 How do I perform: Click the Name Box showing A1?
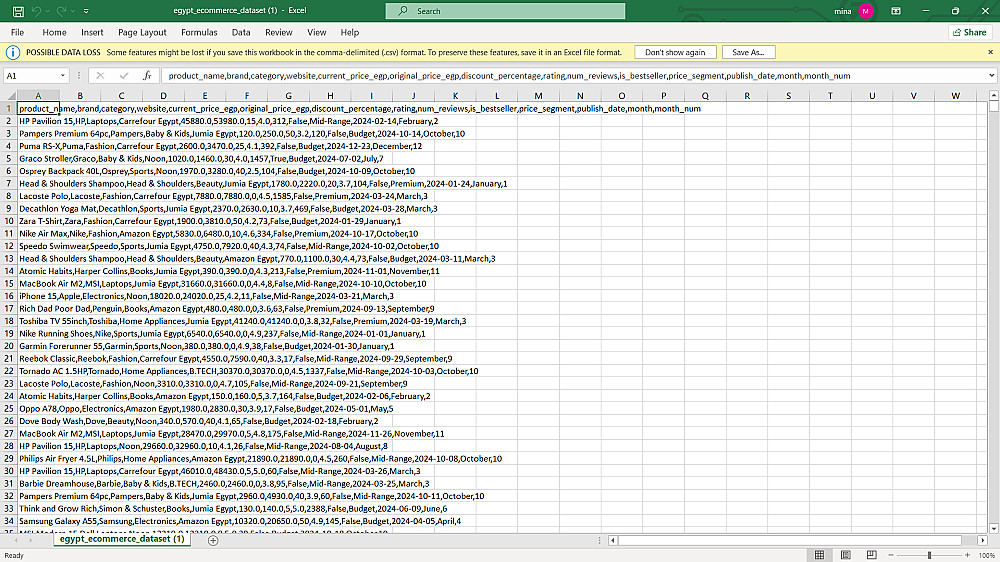point(31,75)
